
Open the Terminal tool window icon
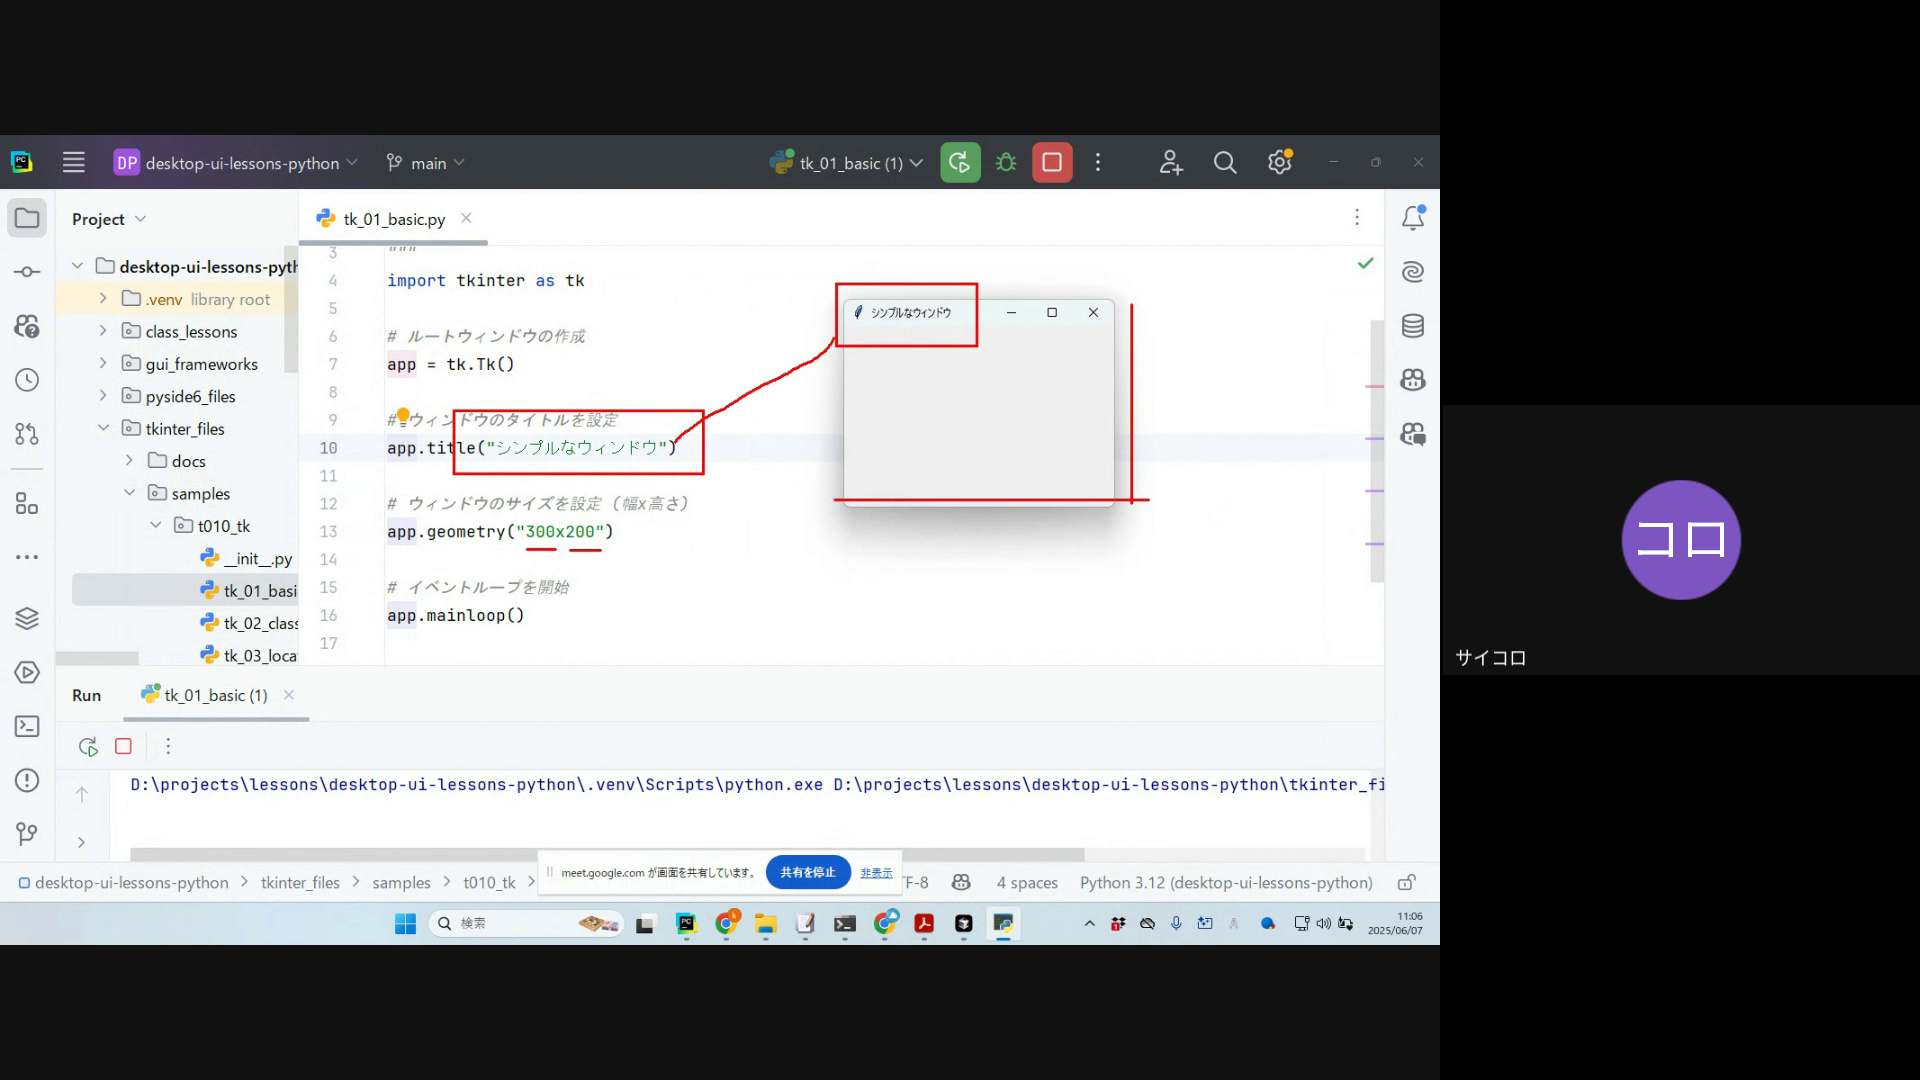click(27, 727)
